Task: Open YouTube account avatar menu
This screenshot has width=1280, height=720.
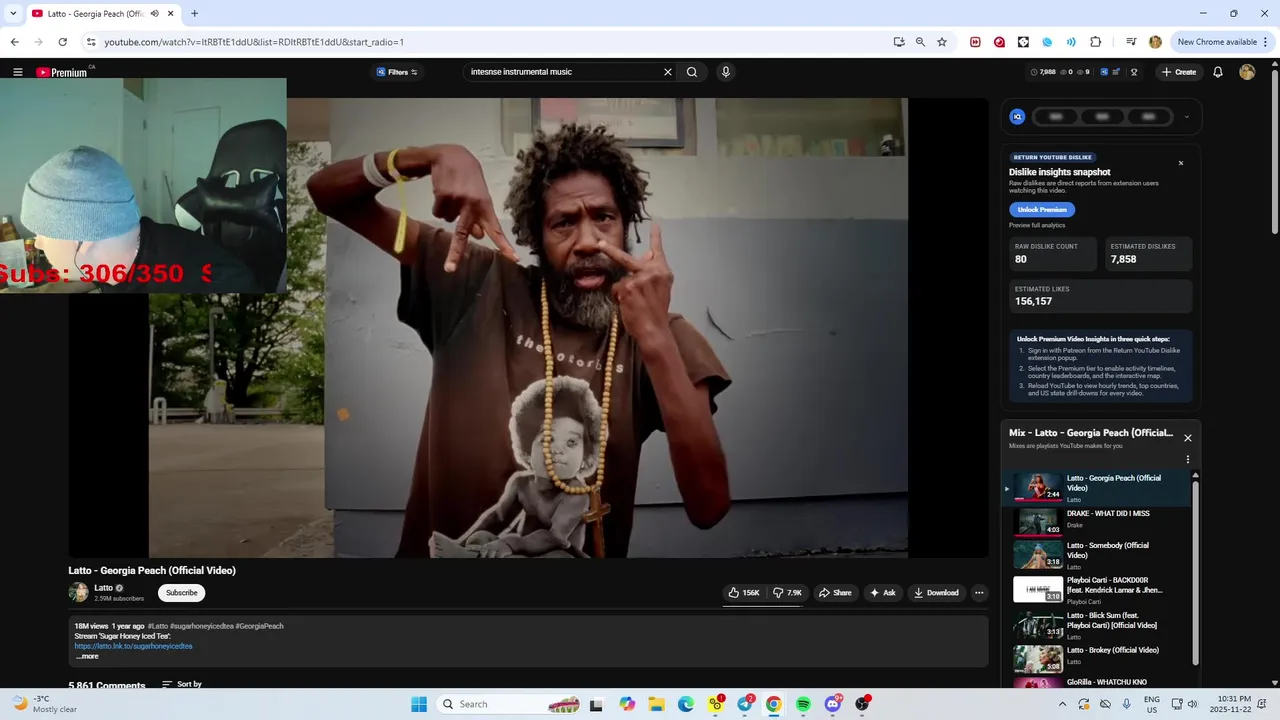Action: 1247,72
